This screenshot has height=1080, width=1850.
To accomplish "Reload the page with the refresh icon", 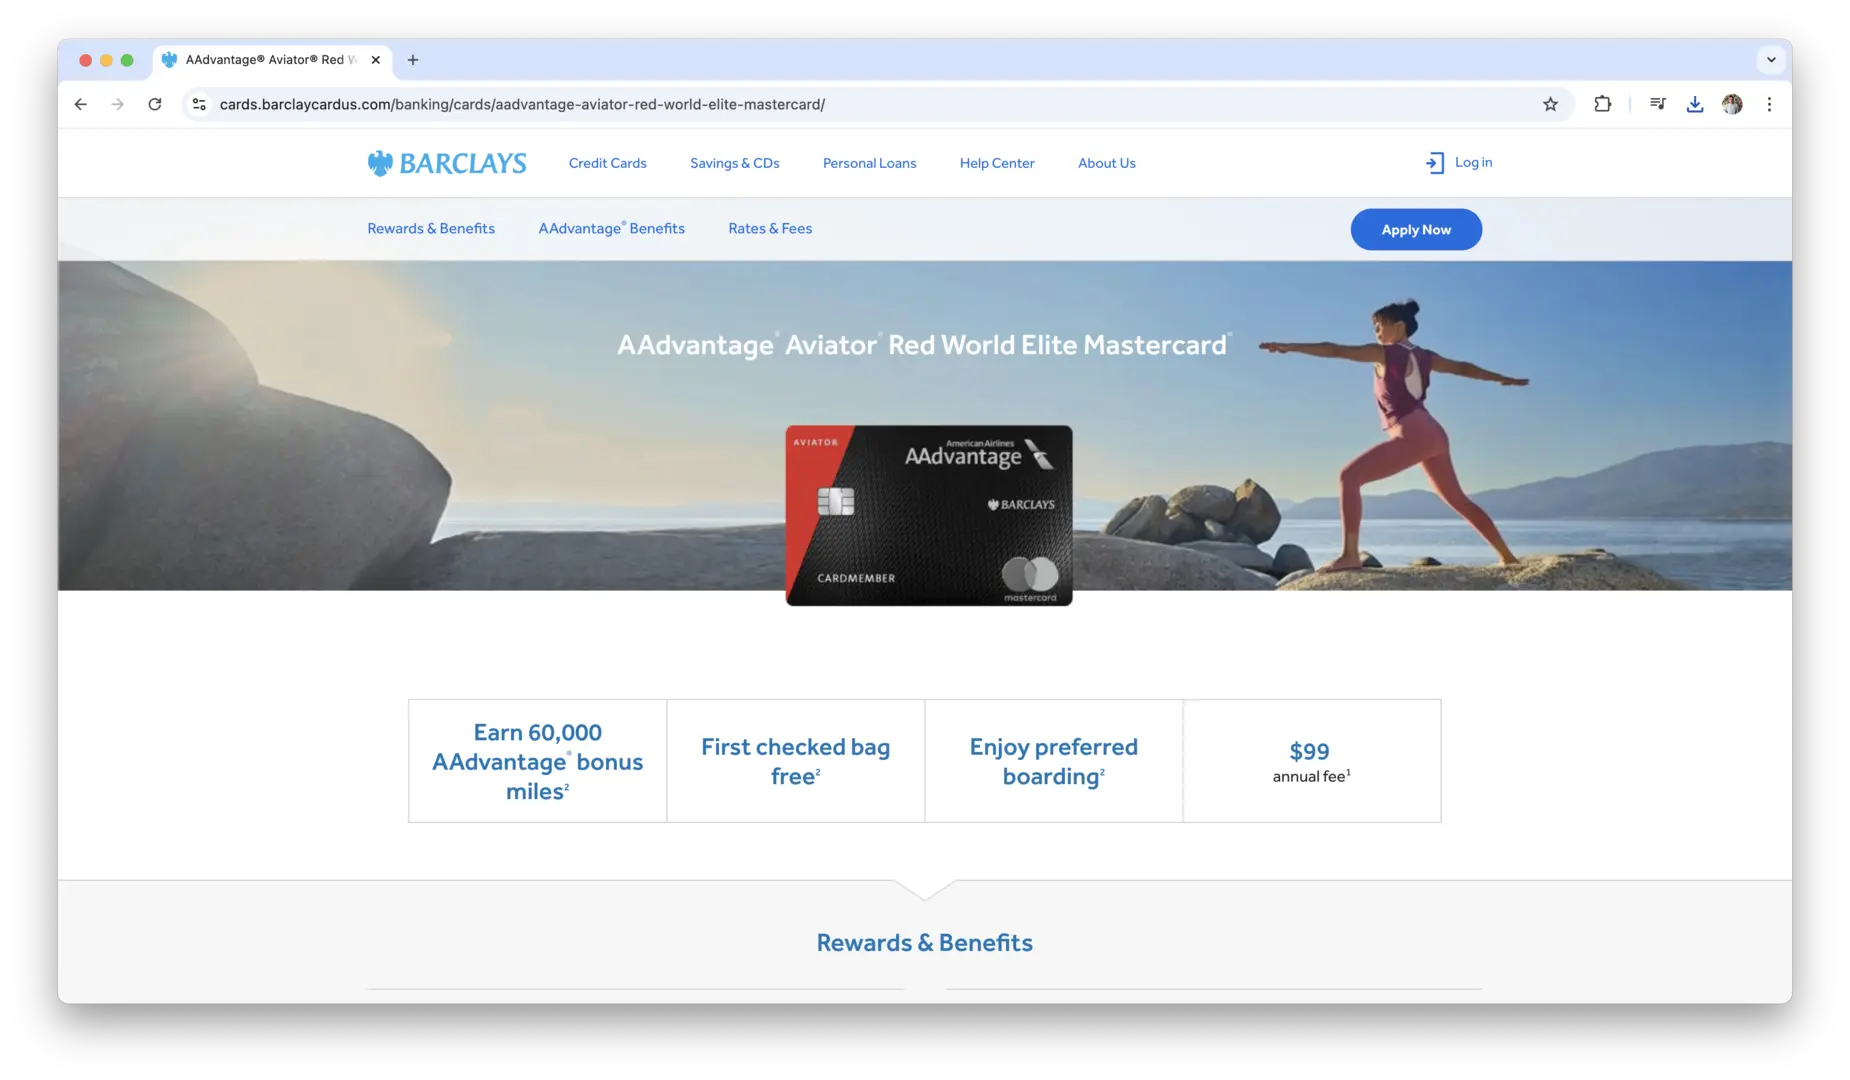I will (155, 104).
